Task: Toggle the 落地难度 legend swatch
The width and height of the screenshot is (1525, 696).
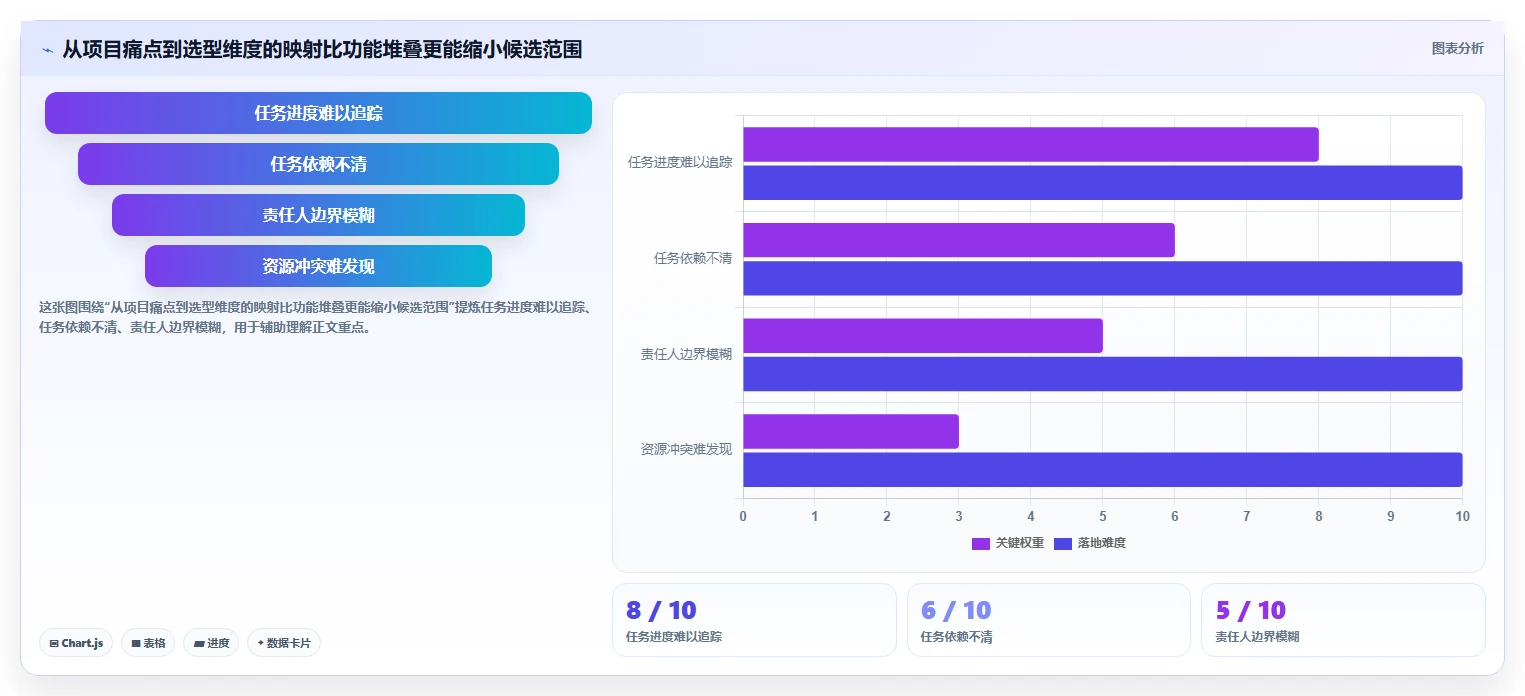Action: click(x=1063, y=543)
